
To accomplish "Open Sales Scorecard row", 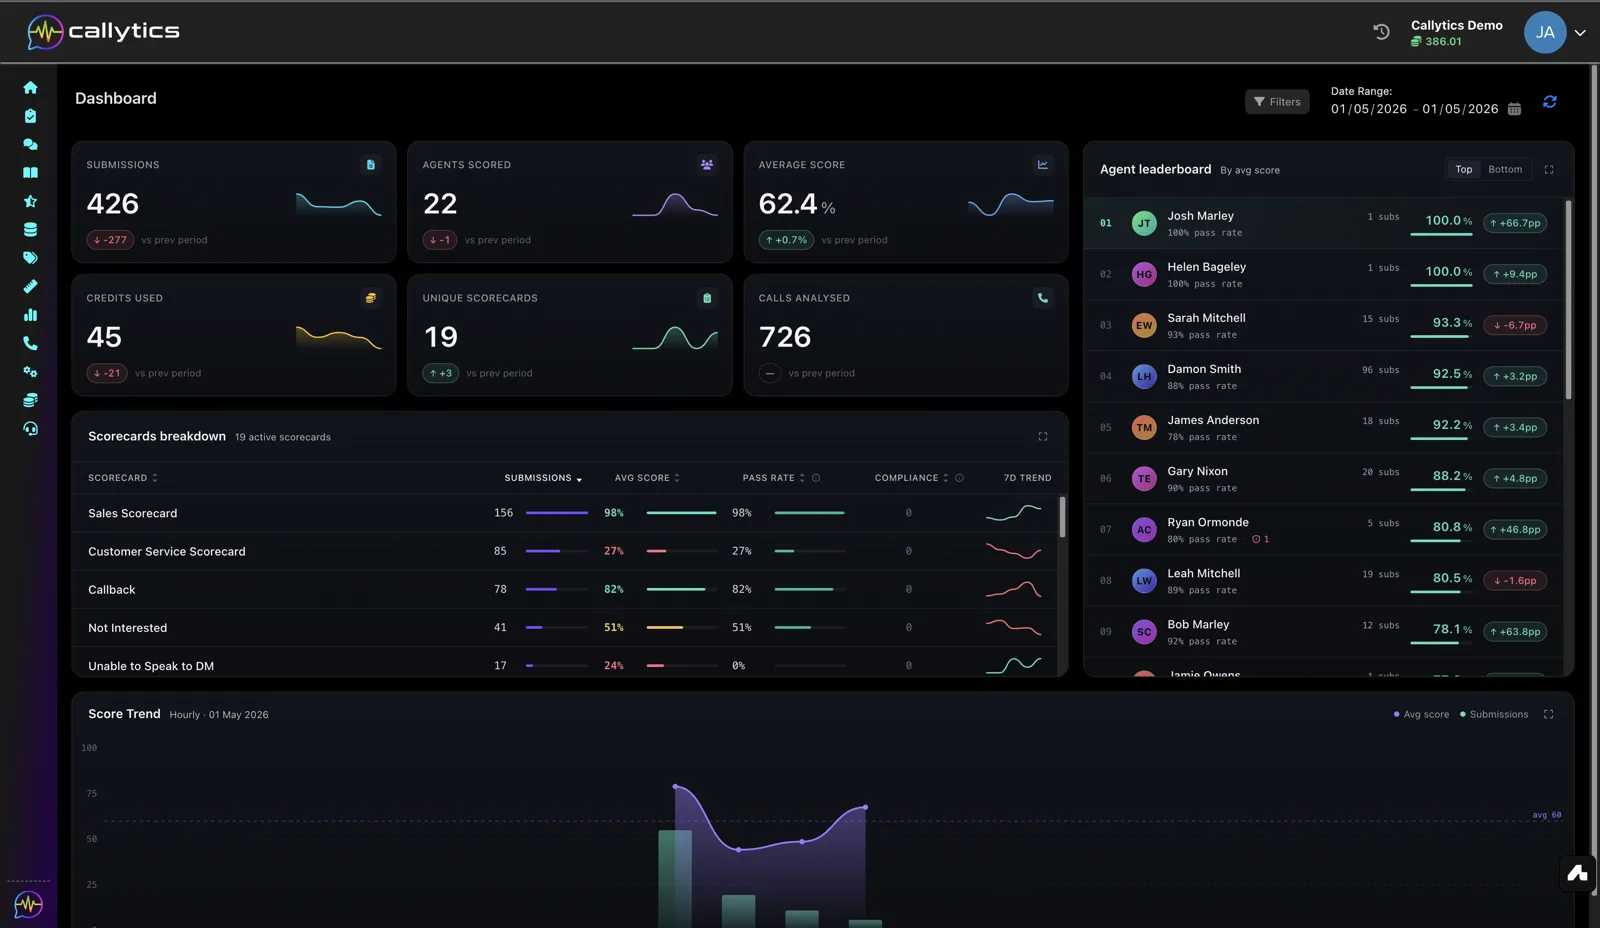I will 565,513.
